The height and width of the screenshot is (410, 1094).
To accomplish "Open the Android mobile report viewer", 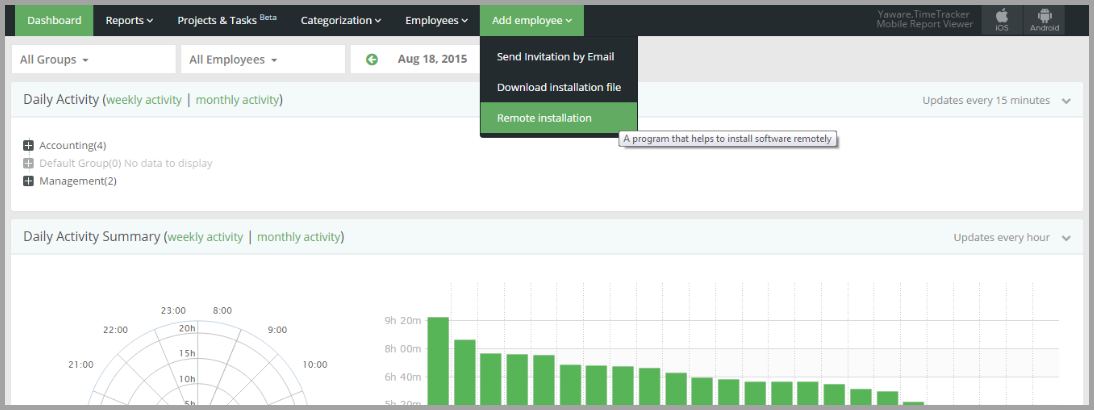I will [x=1044, y=20].
